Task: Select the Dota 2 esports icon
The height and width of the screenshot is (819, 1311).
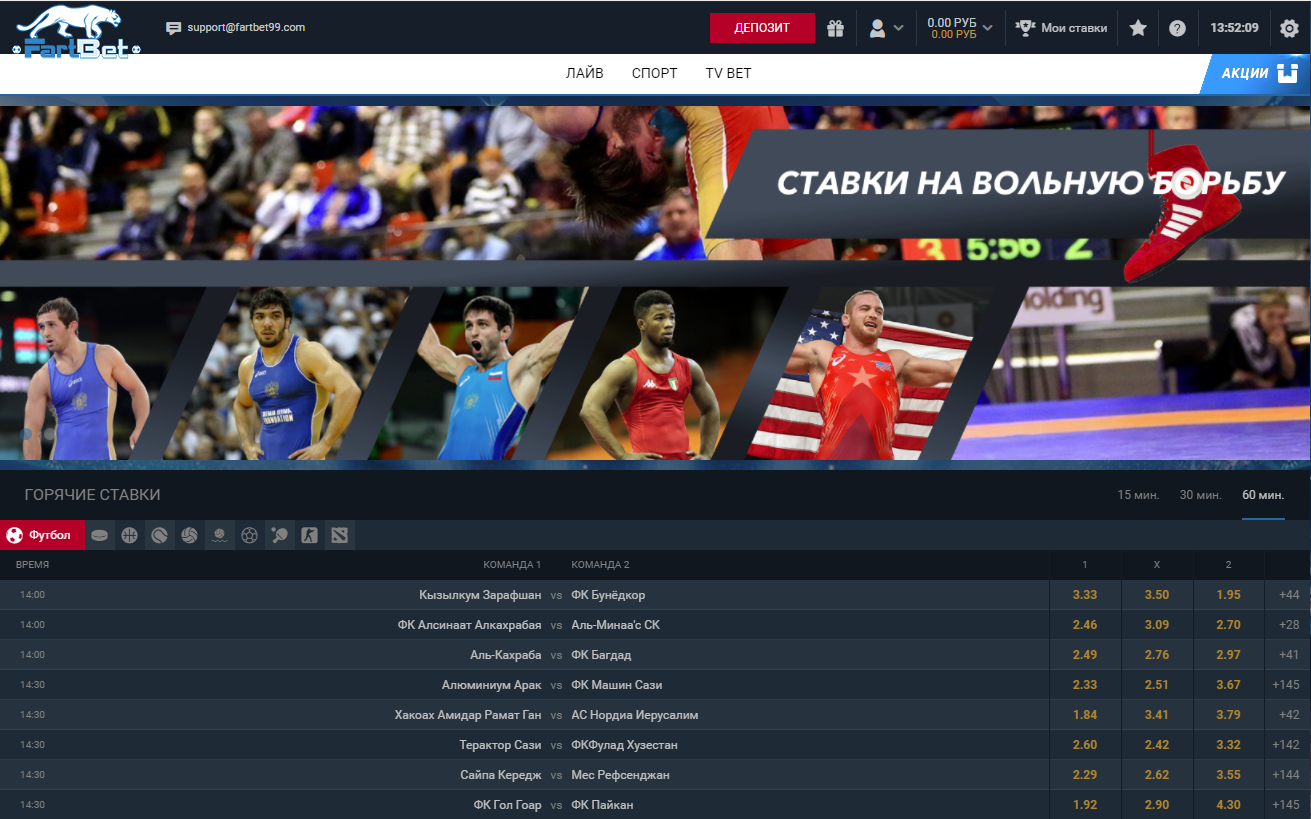Action: coord(340,535)
